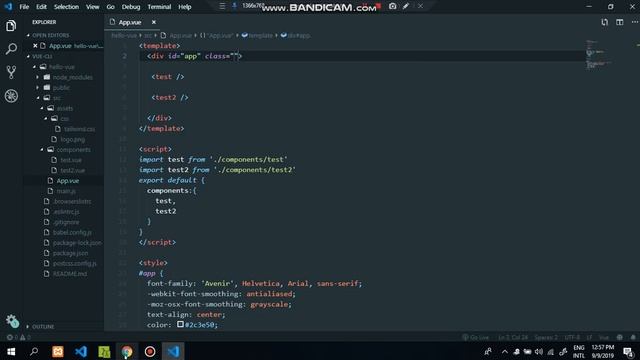This screenshot has height=360, width=640.
Task: Open README.md in the file tree
Action: coord(69,274)
